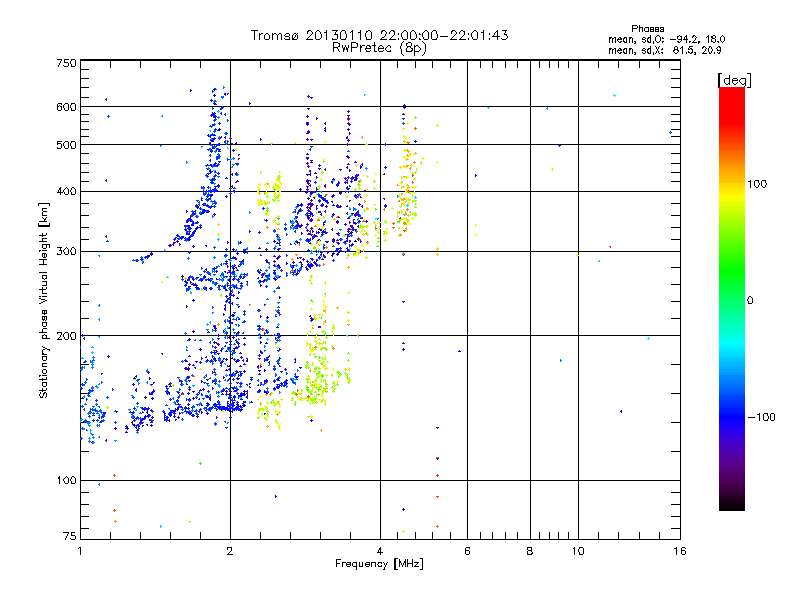
Task: Click the x-axis tick label "1"
Action: [x=81, y=551]
